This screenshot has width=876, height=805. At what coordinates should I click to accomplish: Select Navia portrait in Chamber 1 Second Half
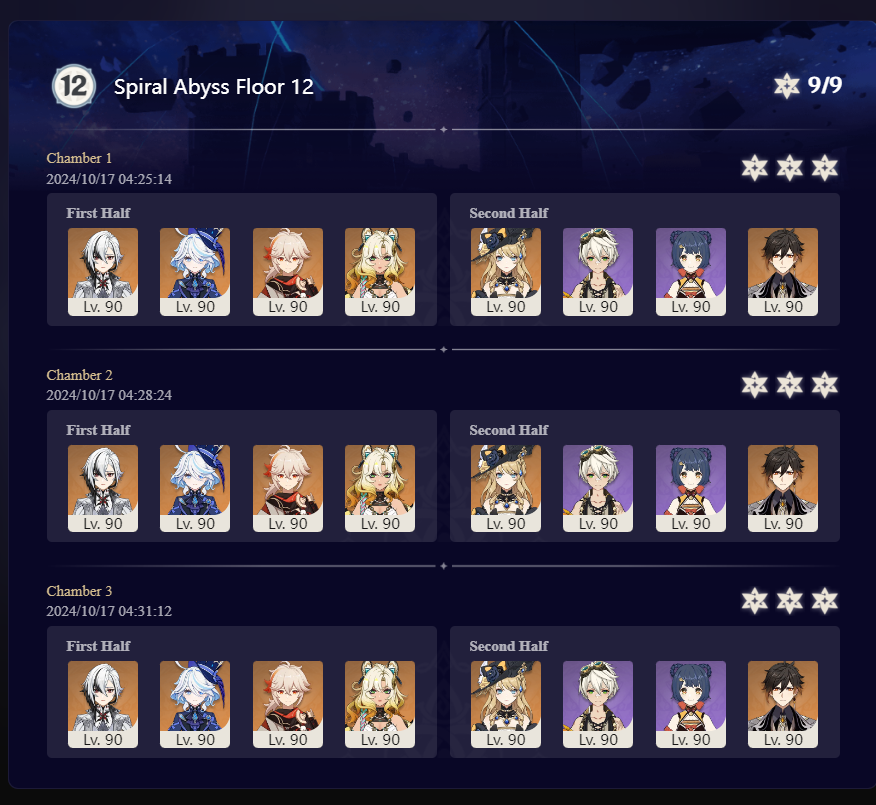click(506, 271)
